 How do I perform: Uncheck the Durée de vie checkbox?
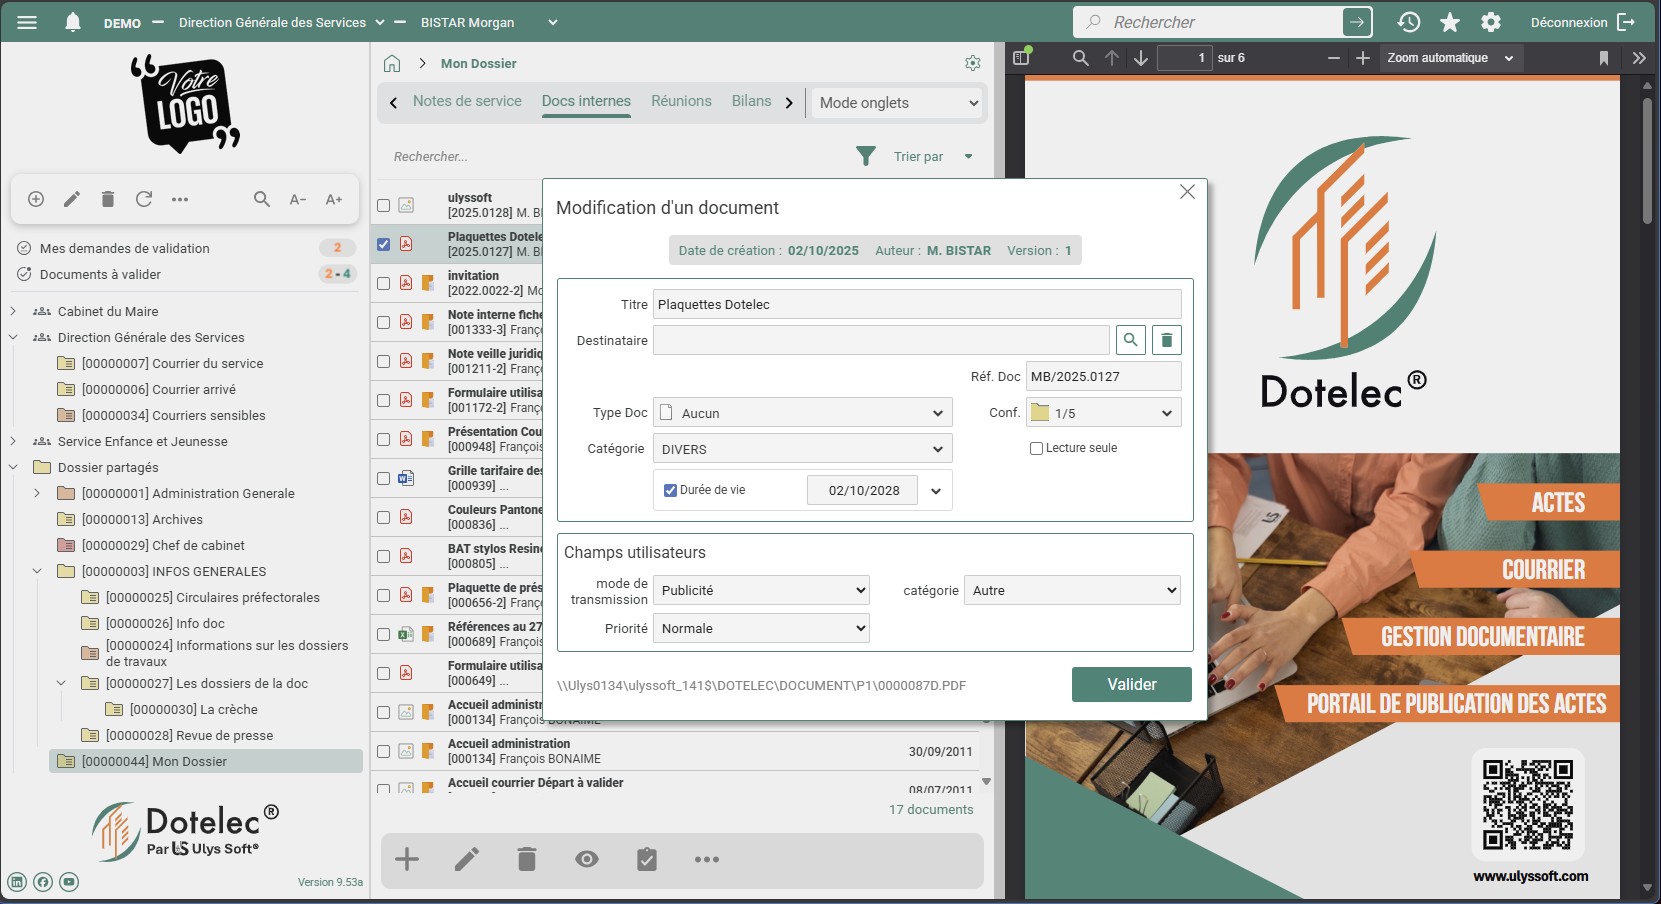pyautogui.click(x=671, y=490)
